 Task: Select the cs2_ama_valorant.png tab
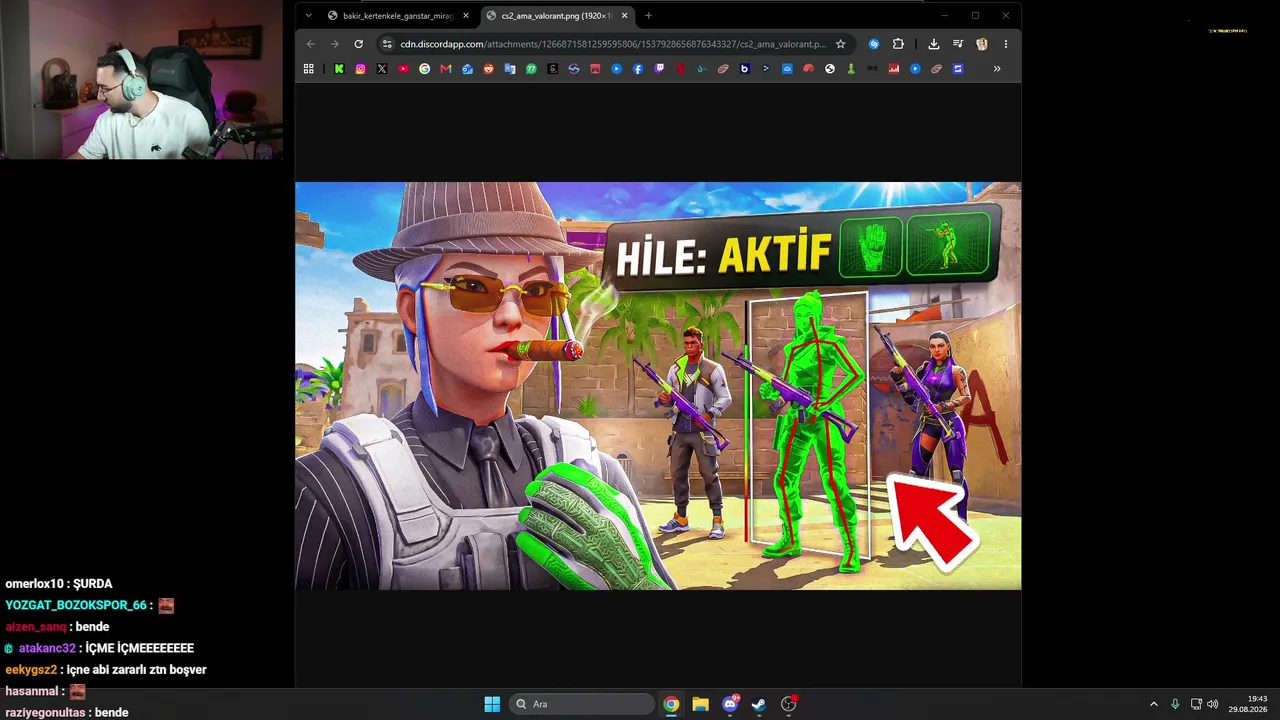point(558,16)
